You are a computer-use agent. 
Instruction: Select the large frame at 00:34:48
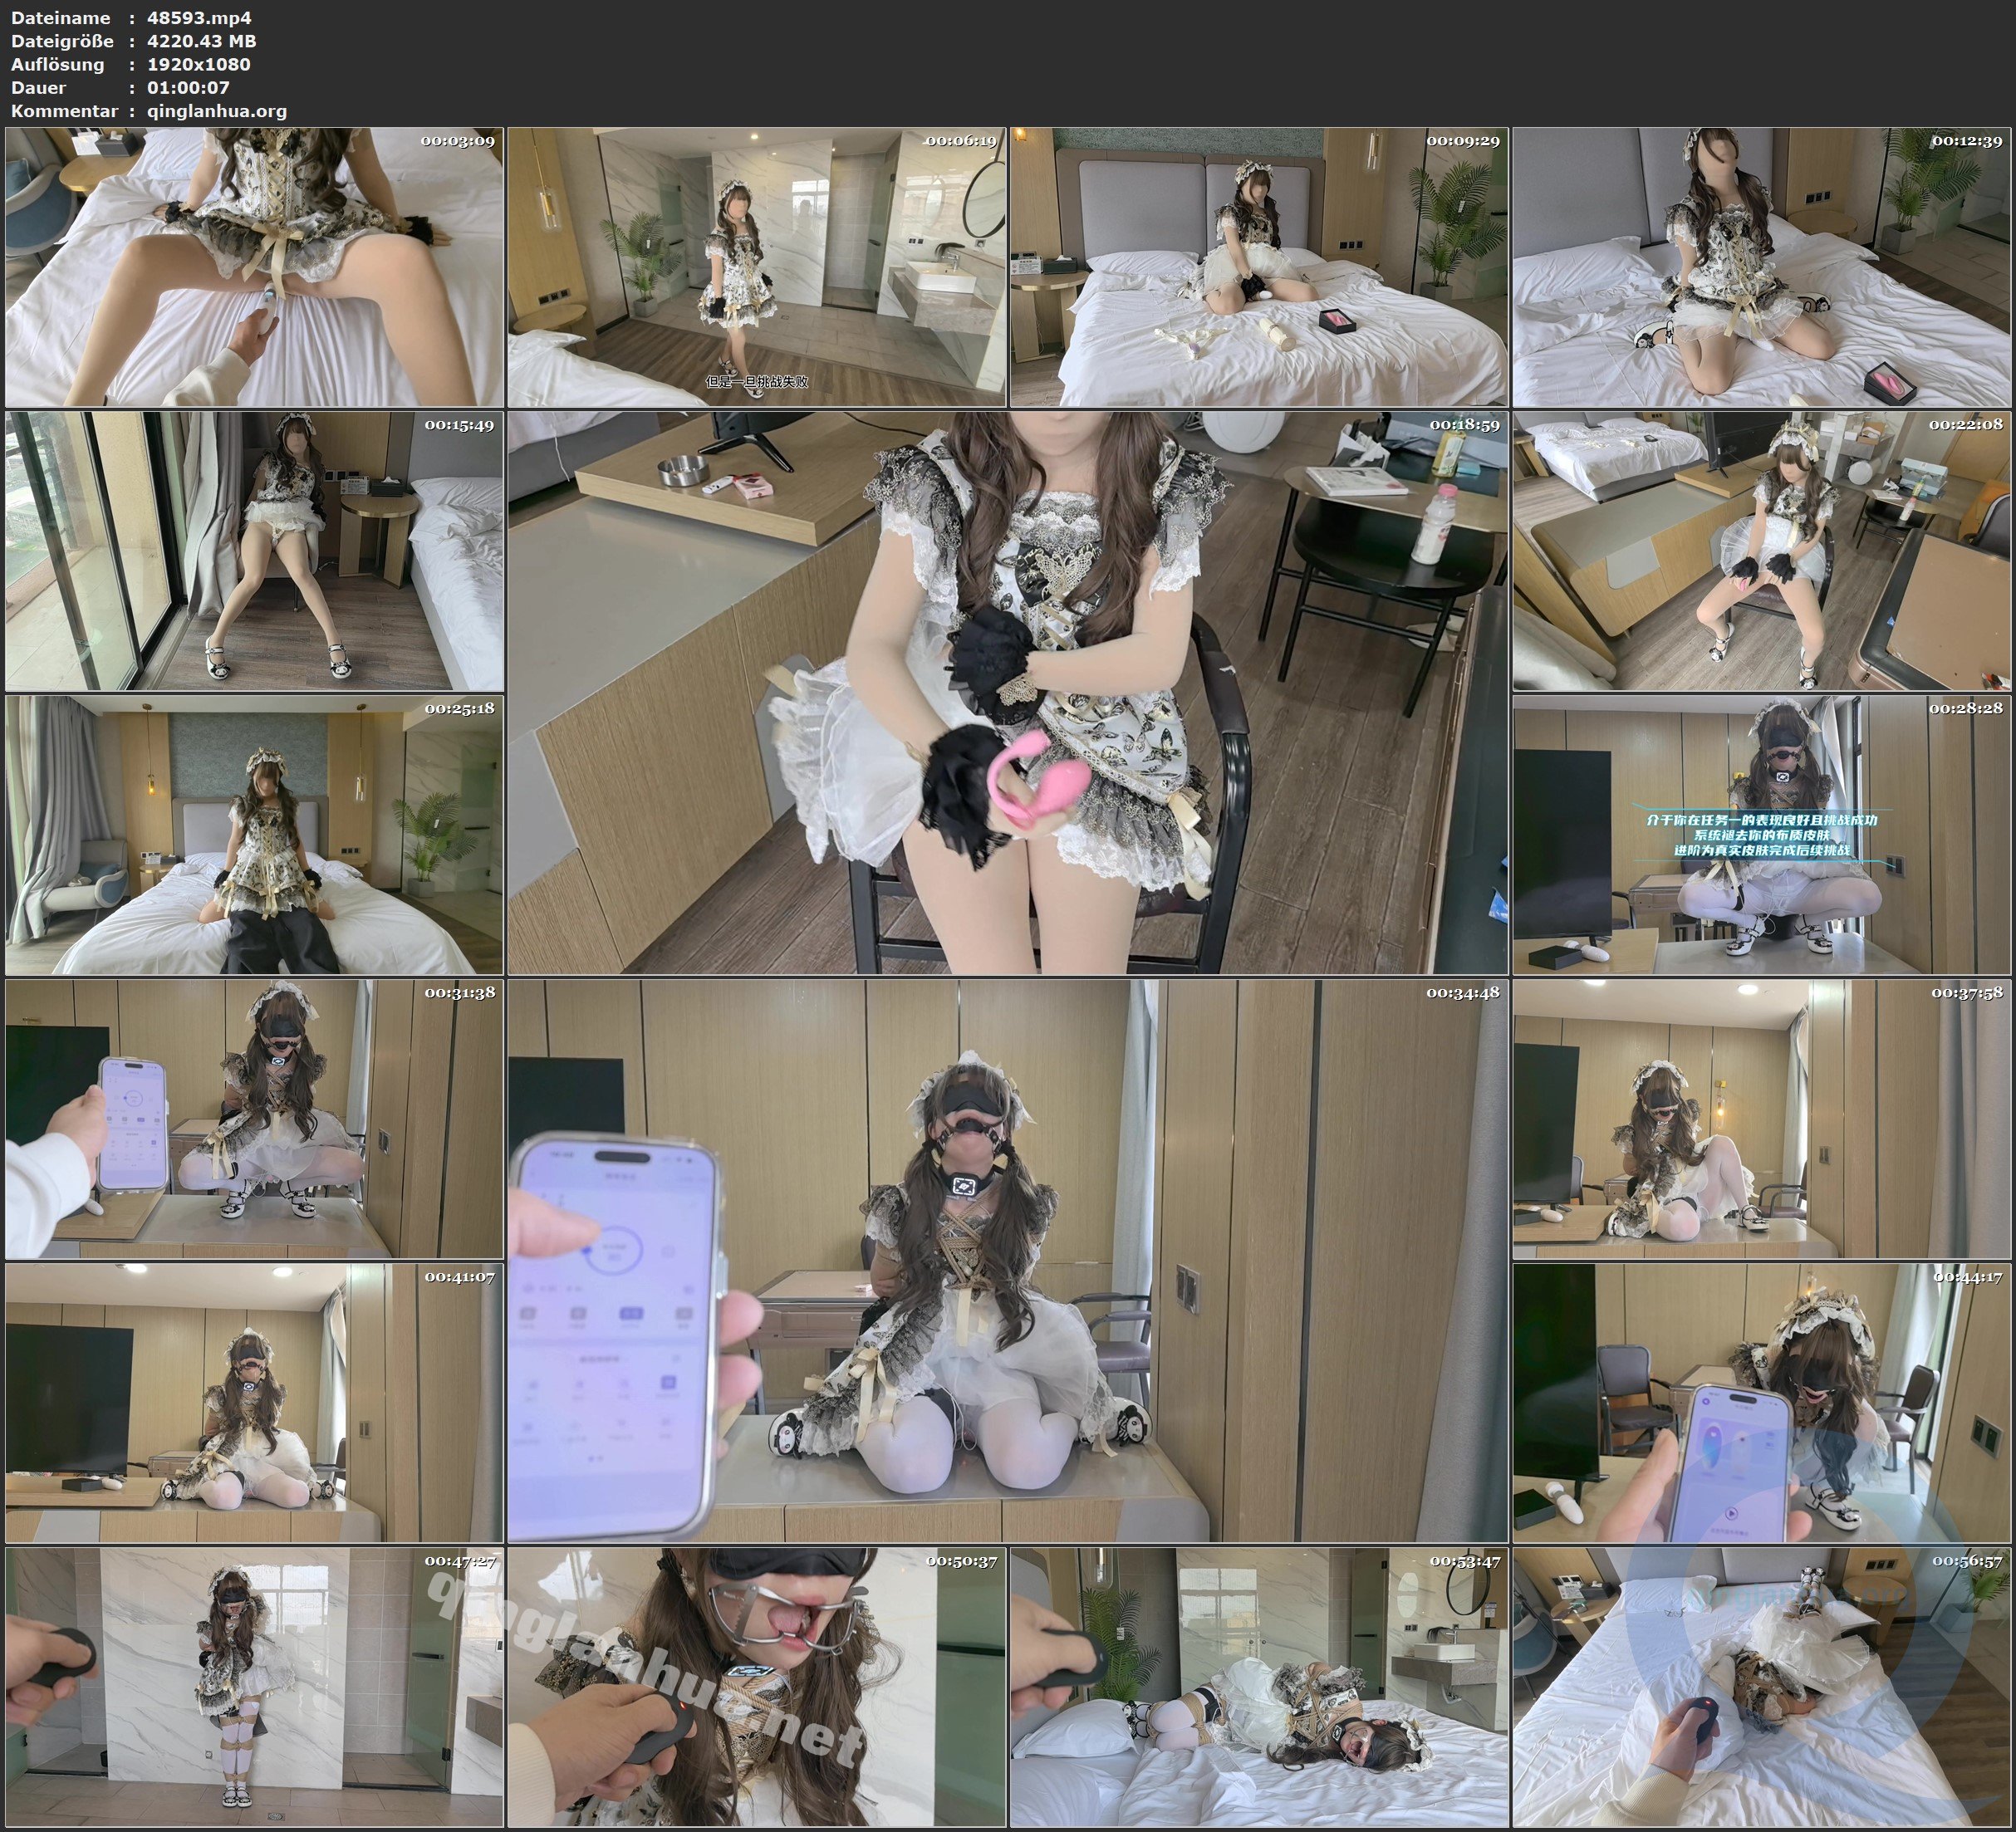[x=1007, y=1261]
